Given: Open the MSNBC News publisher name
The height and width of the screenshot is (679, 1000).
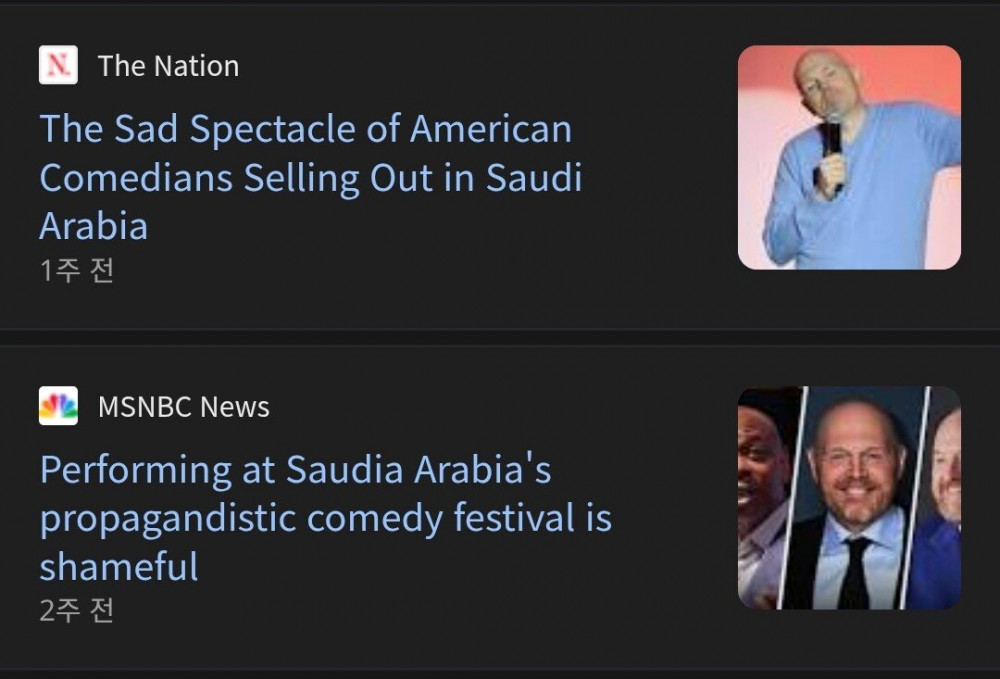Looking at the screenshot, I should coord(183,407).
